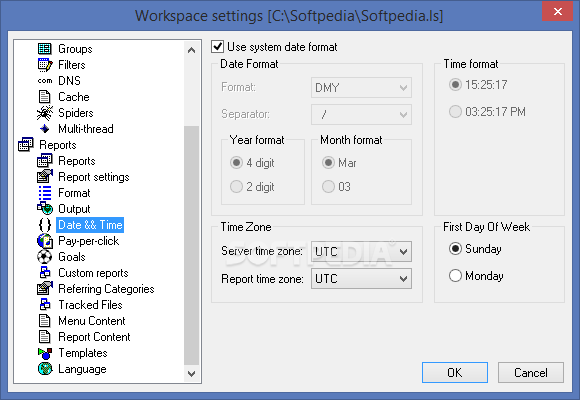This screenshot has width=580, height=400.
Task: Click the Referring Categories icon
Action: (x=45, y=289)
